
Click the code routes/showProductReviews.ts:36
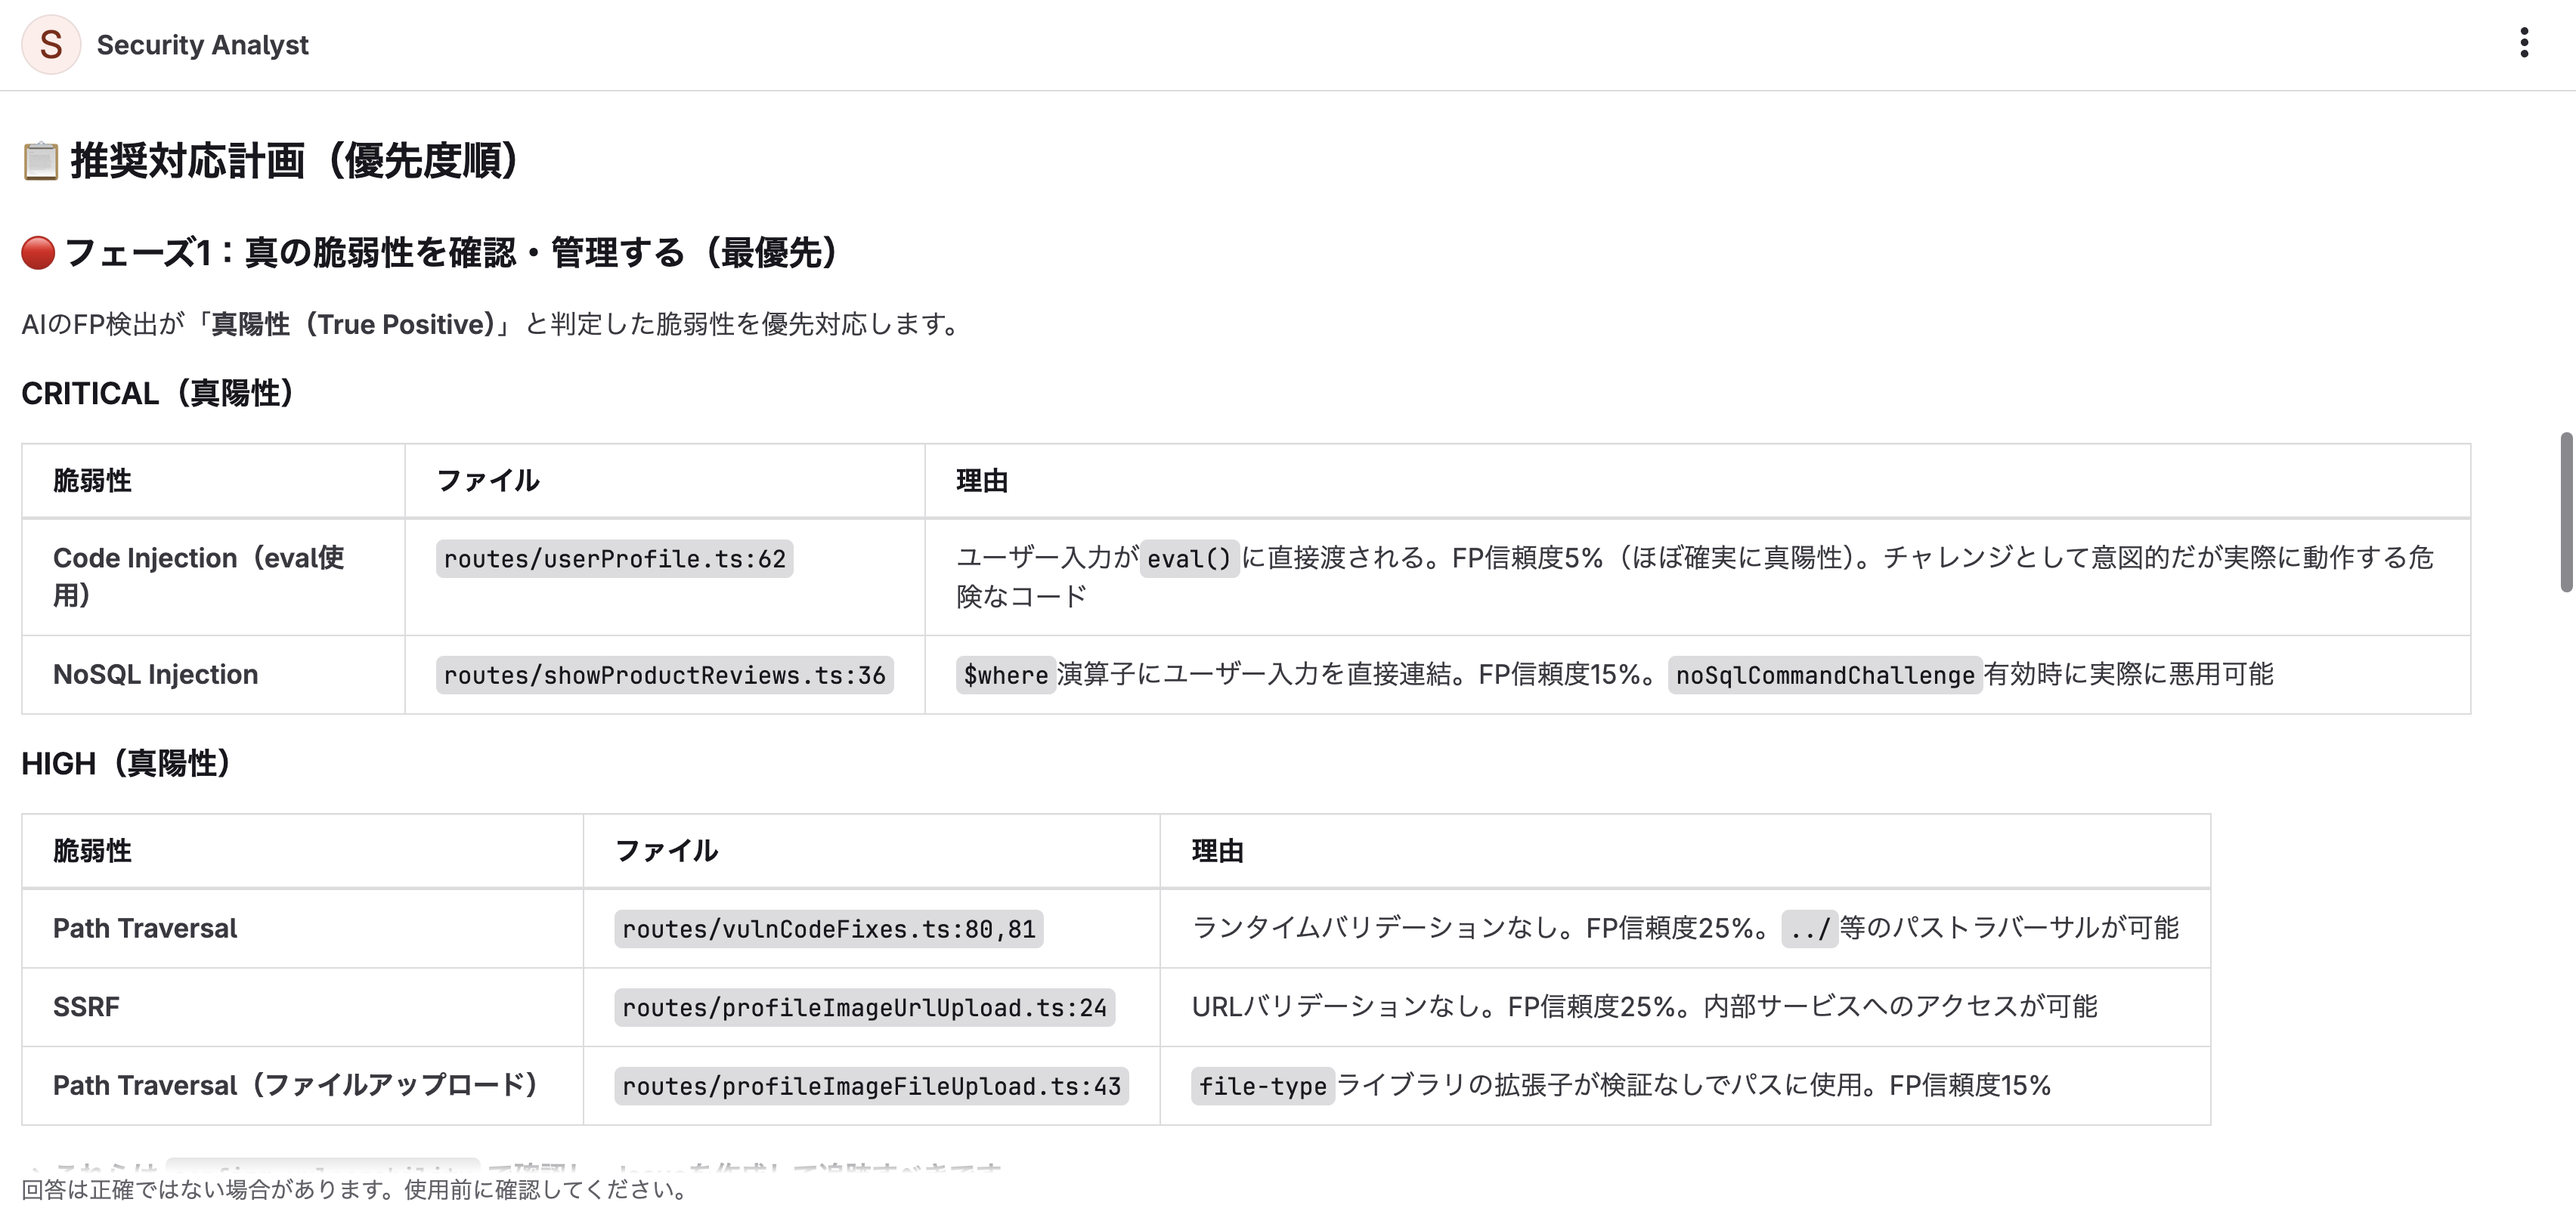[x=664, y=675]
